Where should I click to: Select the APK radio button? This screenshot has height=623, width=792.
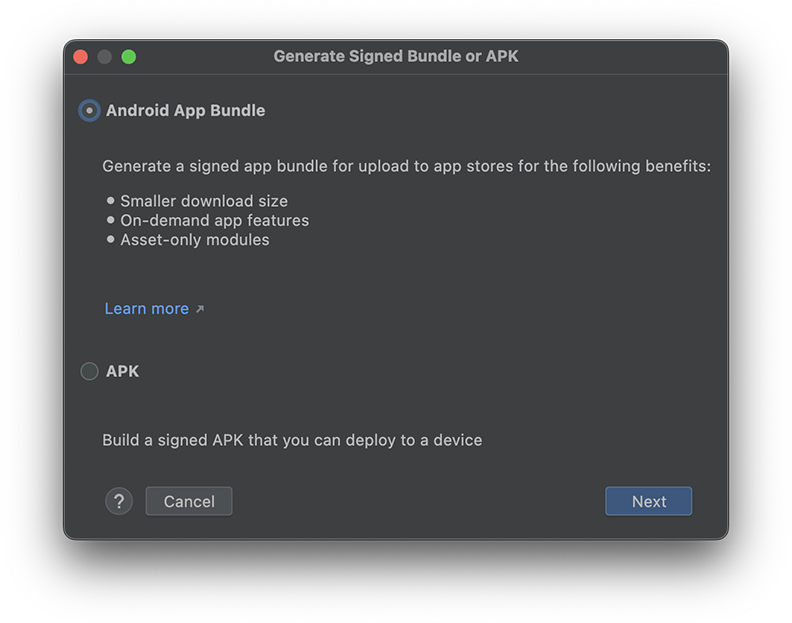pos(89,371)
